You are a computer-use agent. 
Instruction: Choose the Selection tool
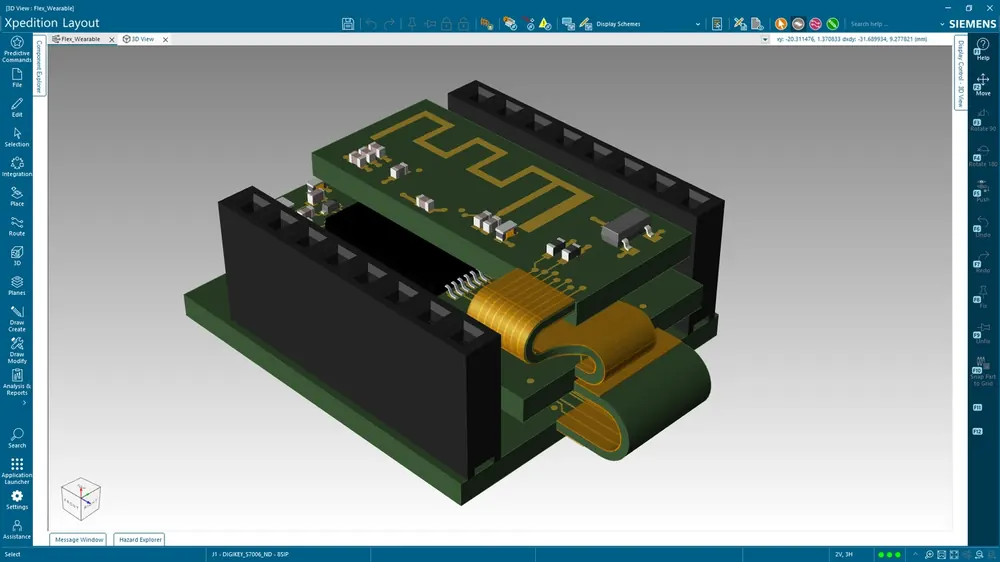tap(17, 137)
